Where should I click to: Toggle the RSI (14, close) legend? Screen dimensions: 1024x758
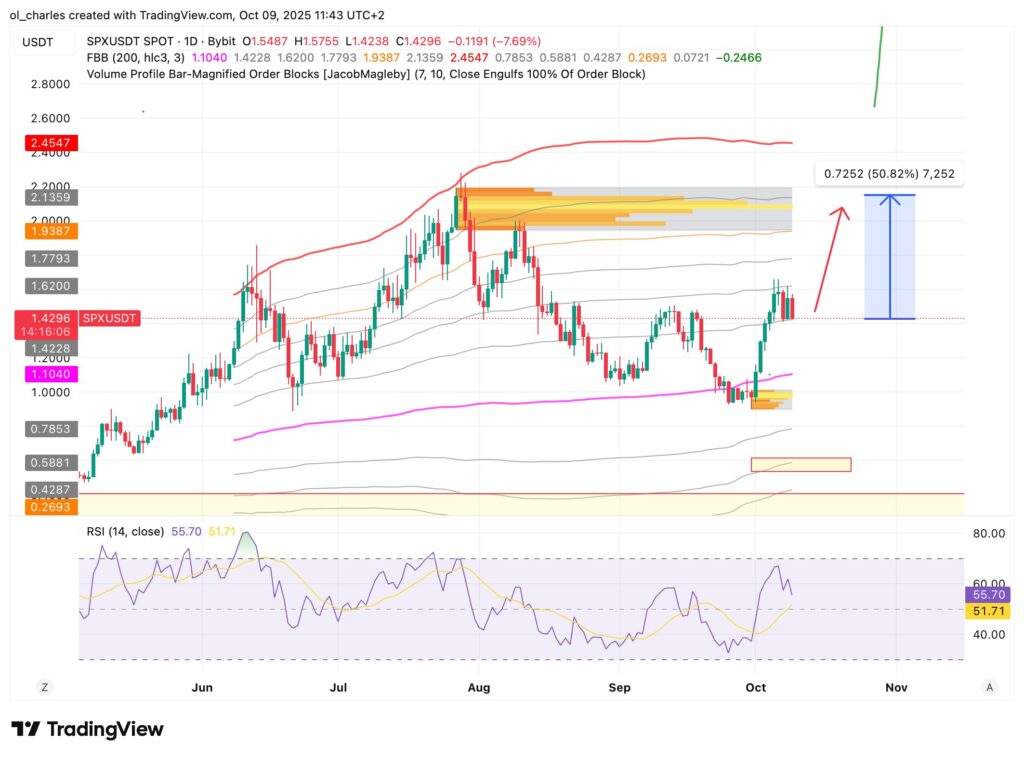[x=124, y=531]
